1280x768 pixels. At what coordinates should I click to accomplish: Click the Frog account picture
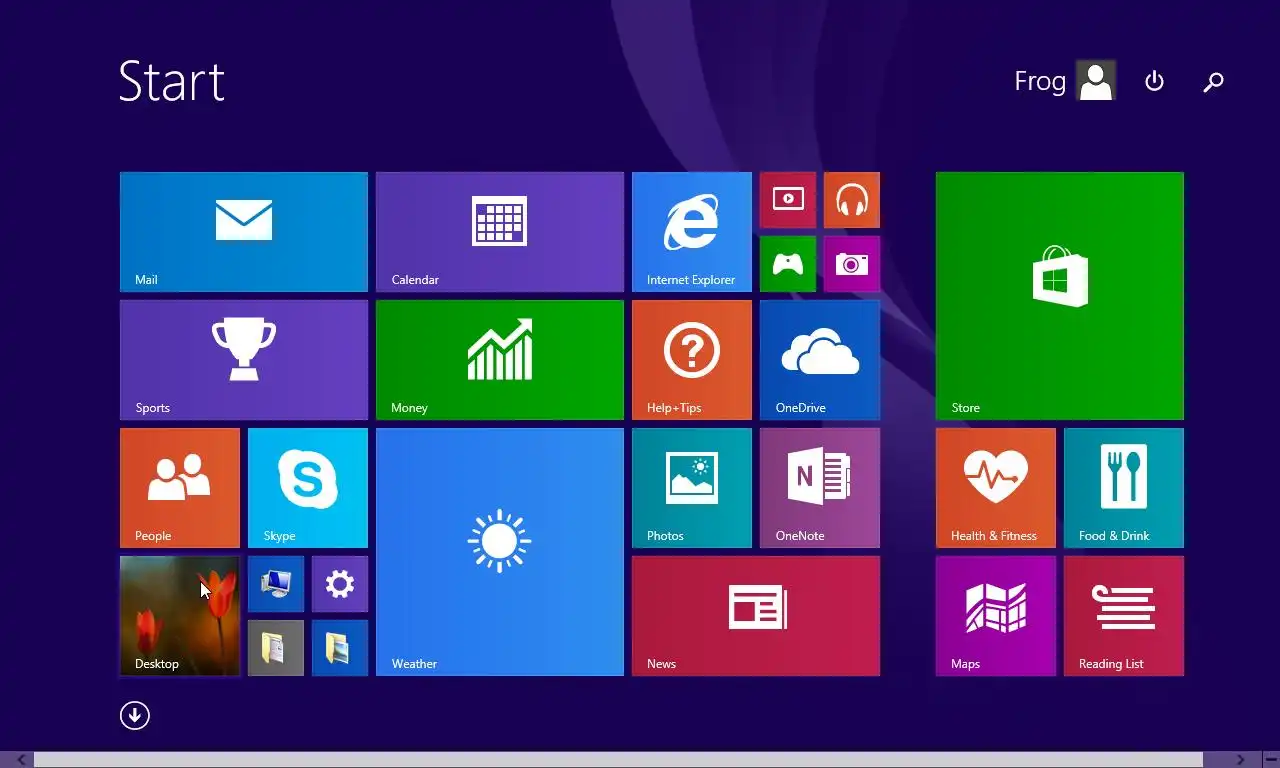coord(1096,81)
